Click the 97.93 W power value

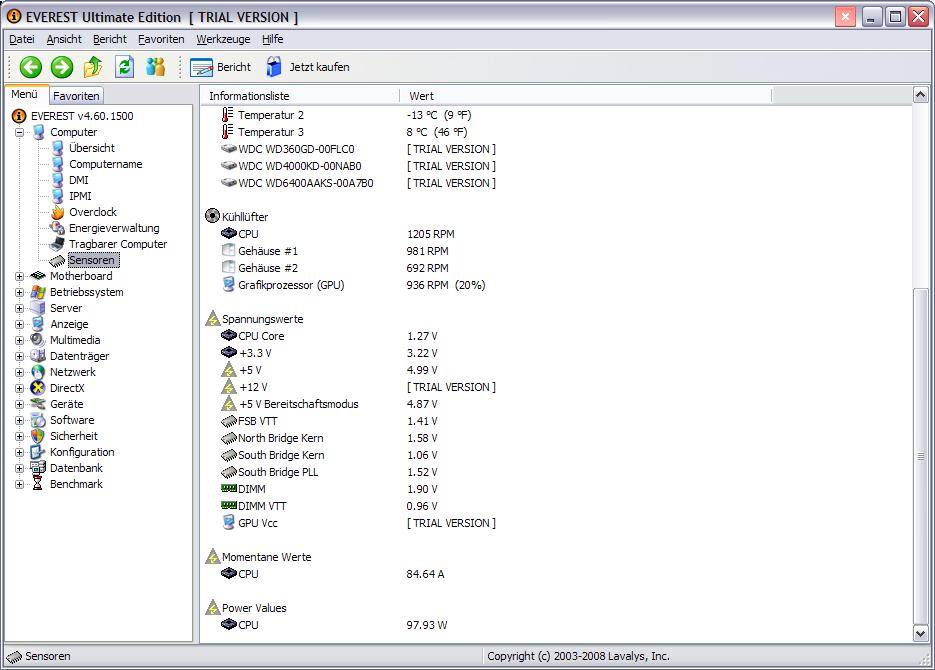point(426,625)
